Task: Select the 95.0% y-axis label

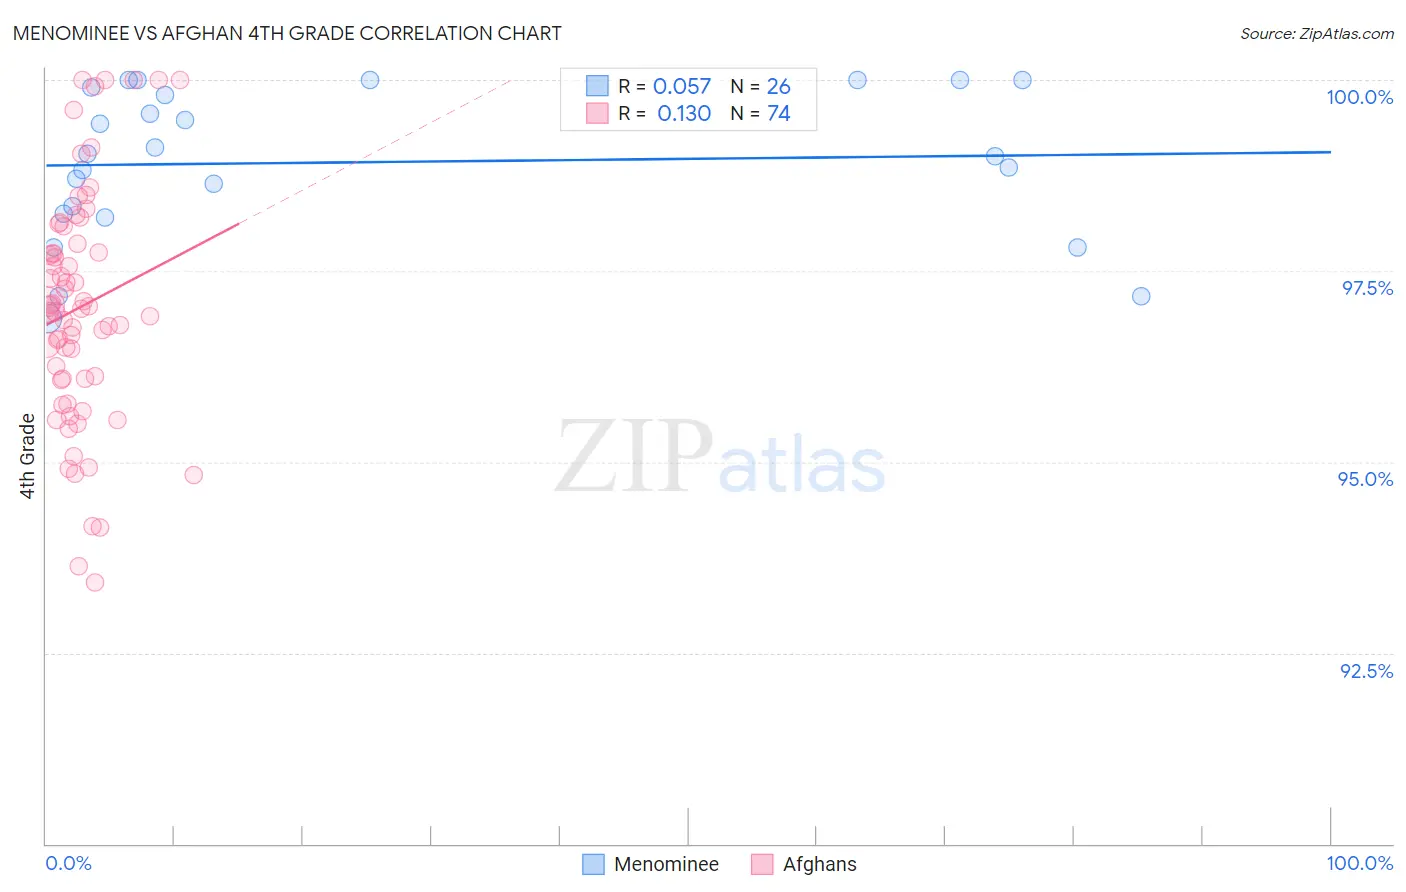Action: click(1366, 479)
